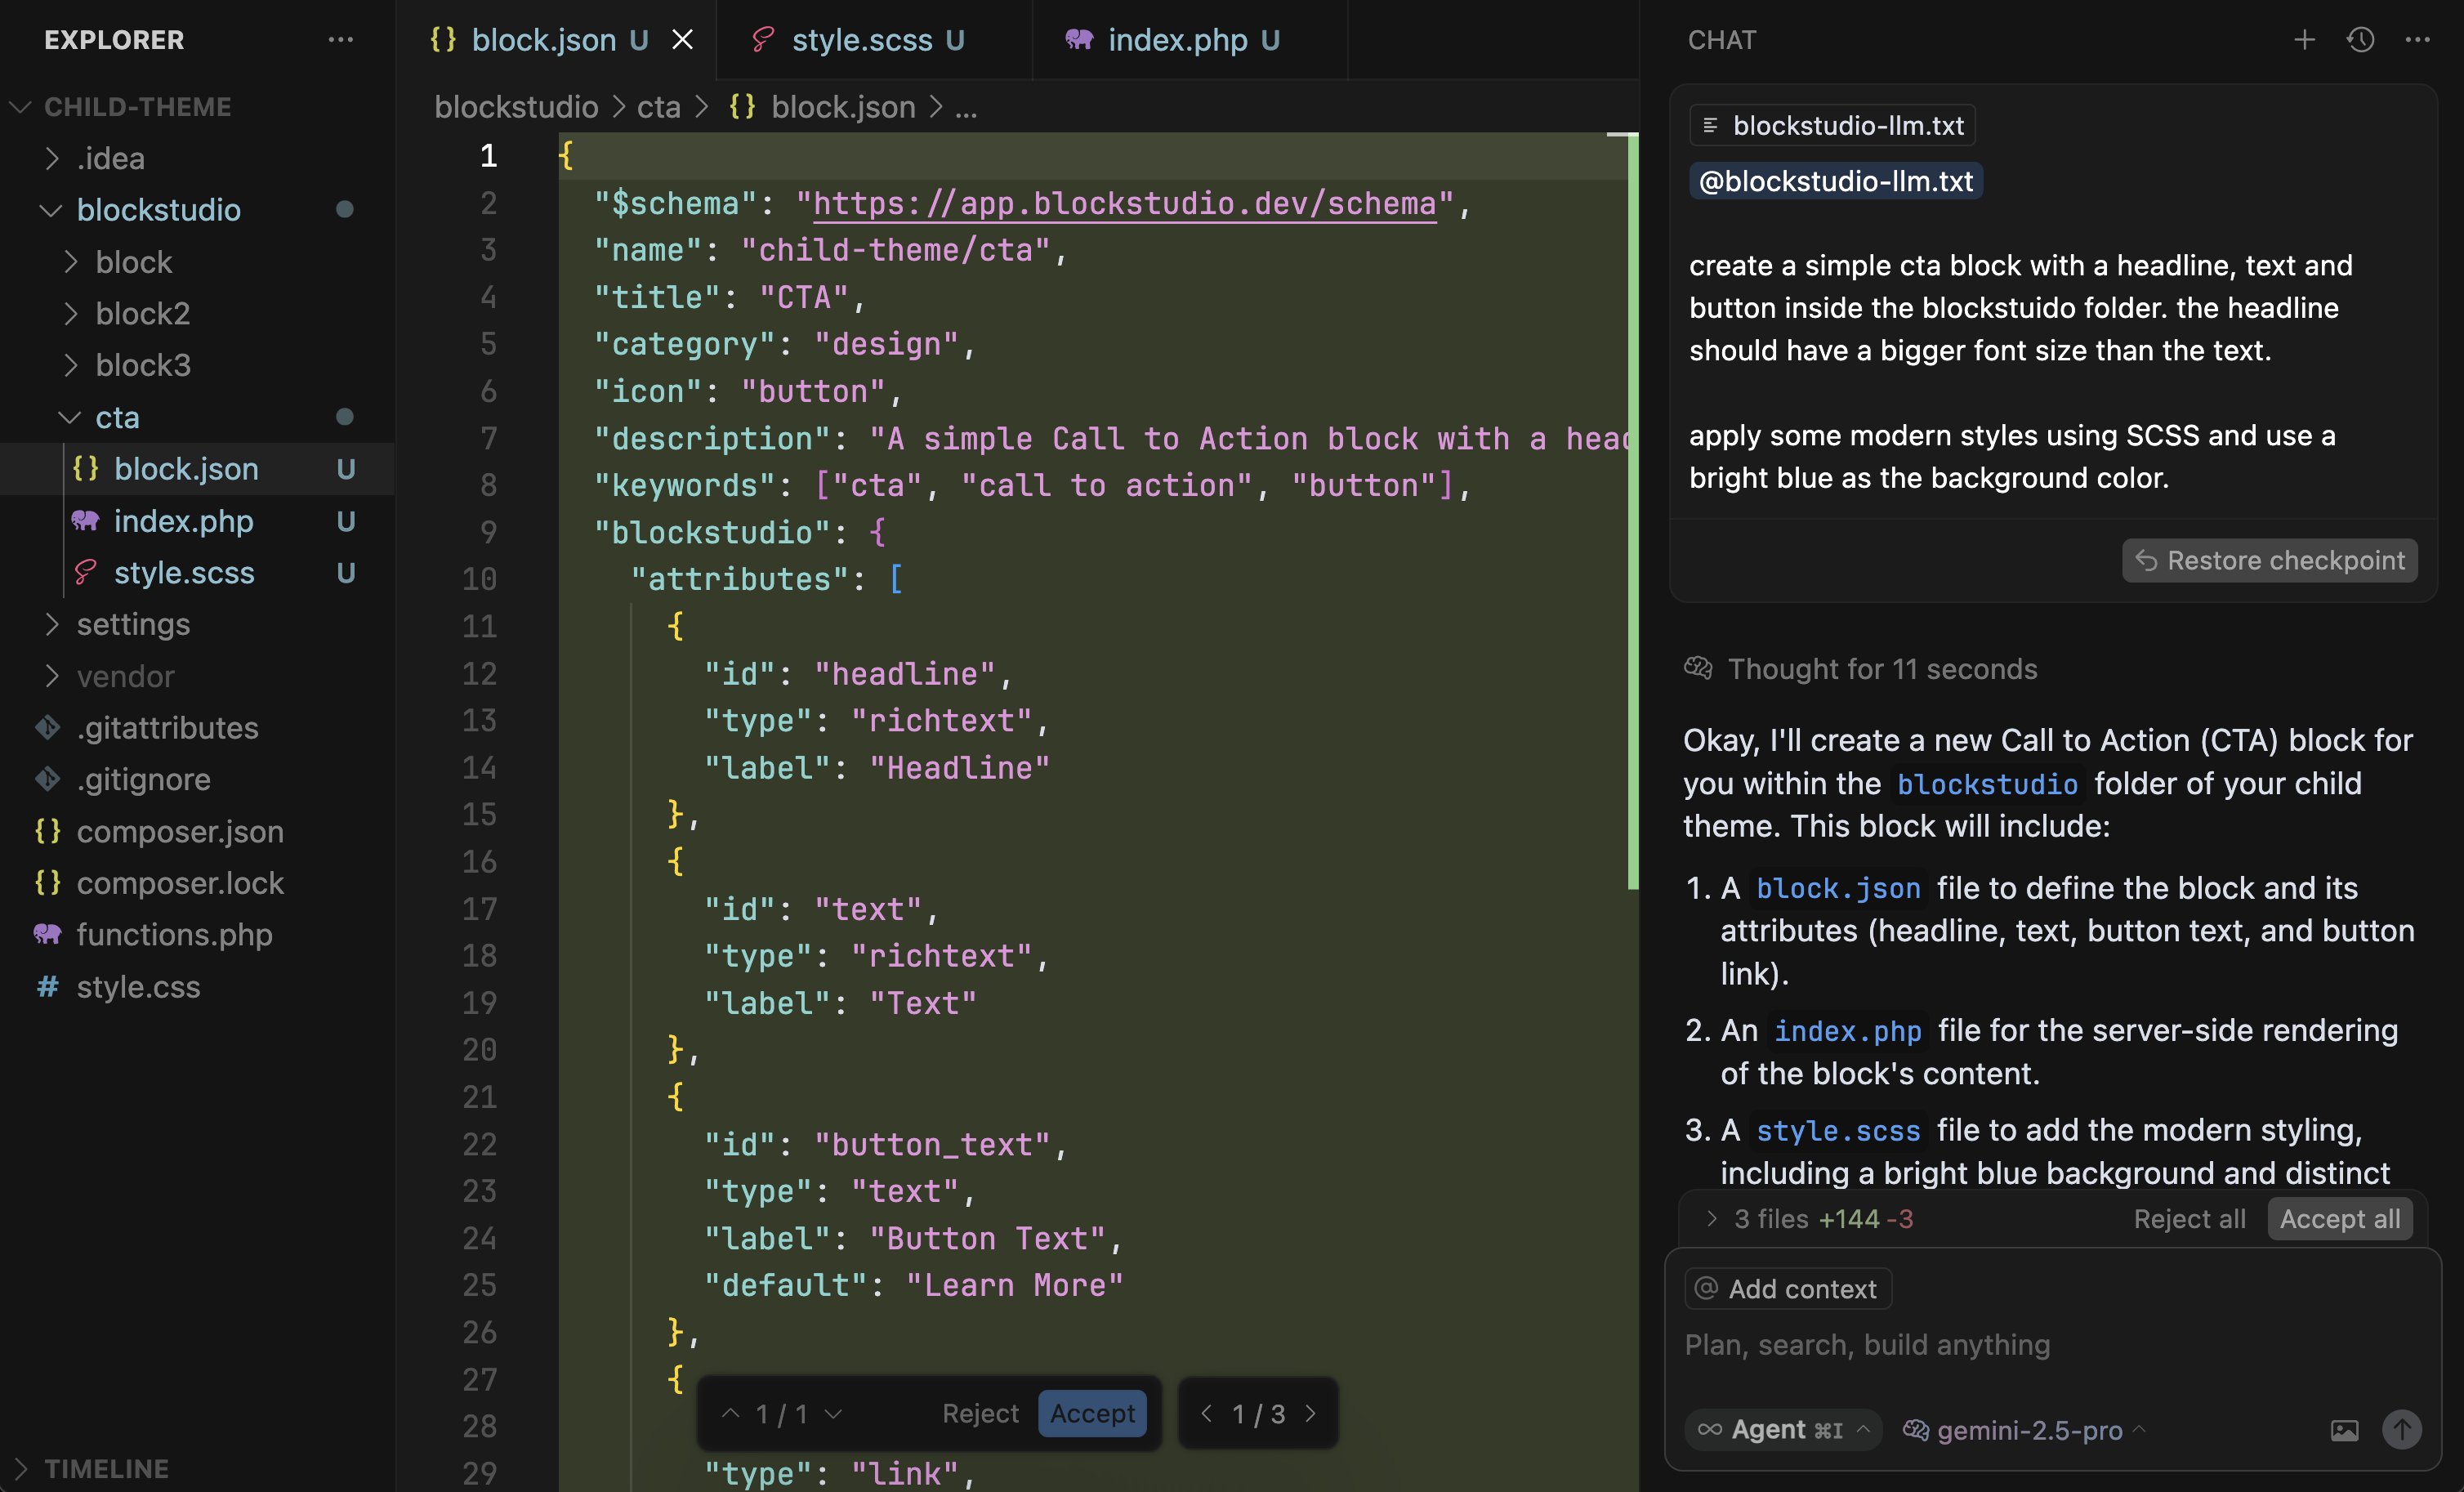Open the blockstudio.dev schema URL link
Screen dimensions: 2464x1492
1125,203
